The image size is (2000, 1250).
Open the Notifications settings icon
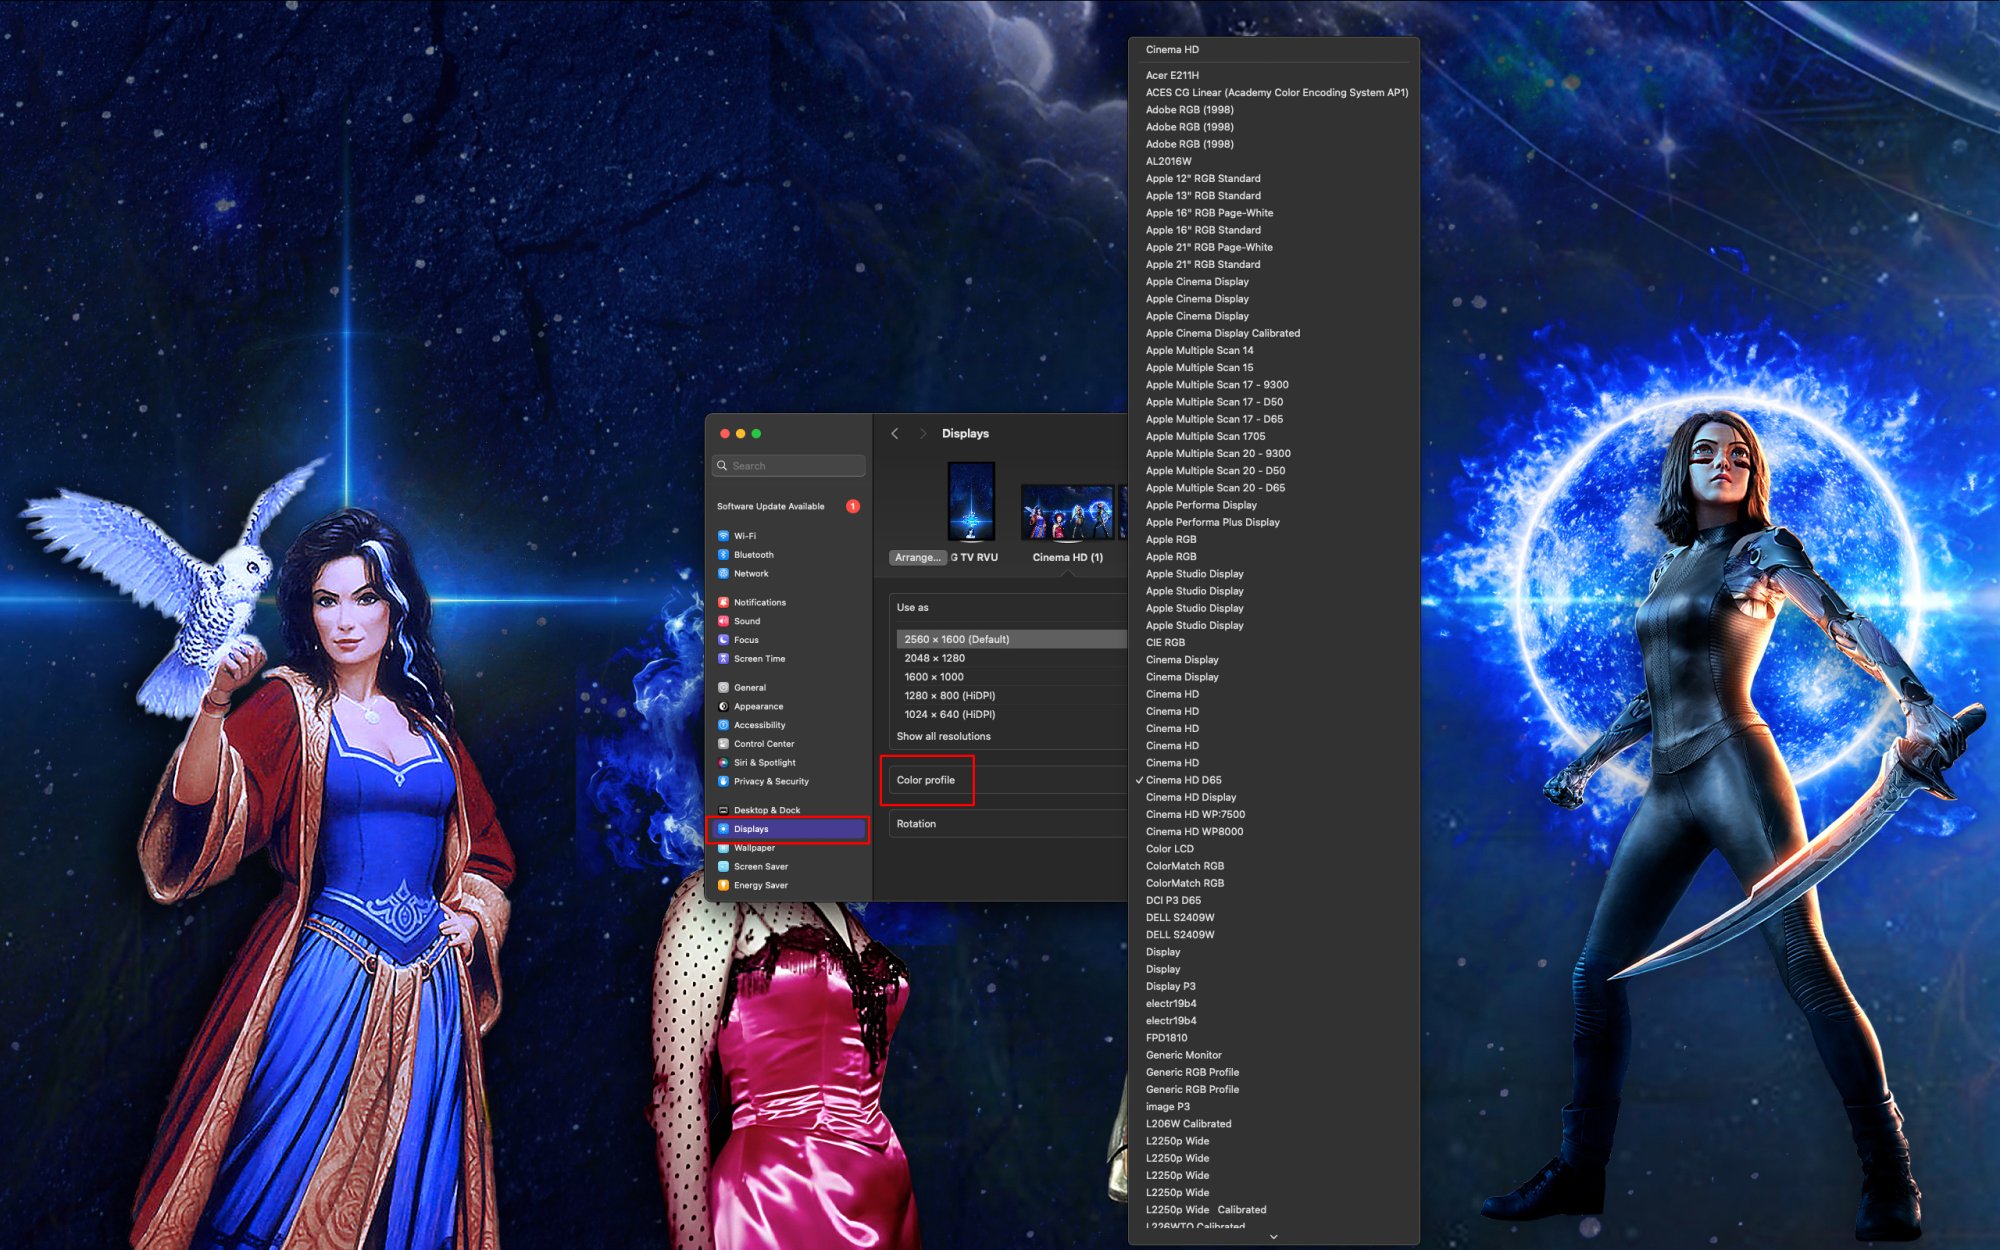click(723, 602)
